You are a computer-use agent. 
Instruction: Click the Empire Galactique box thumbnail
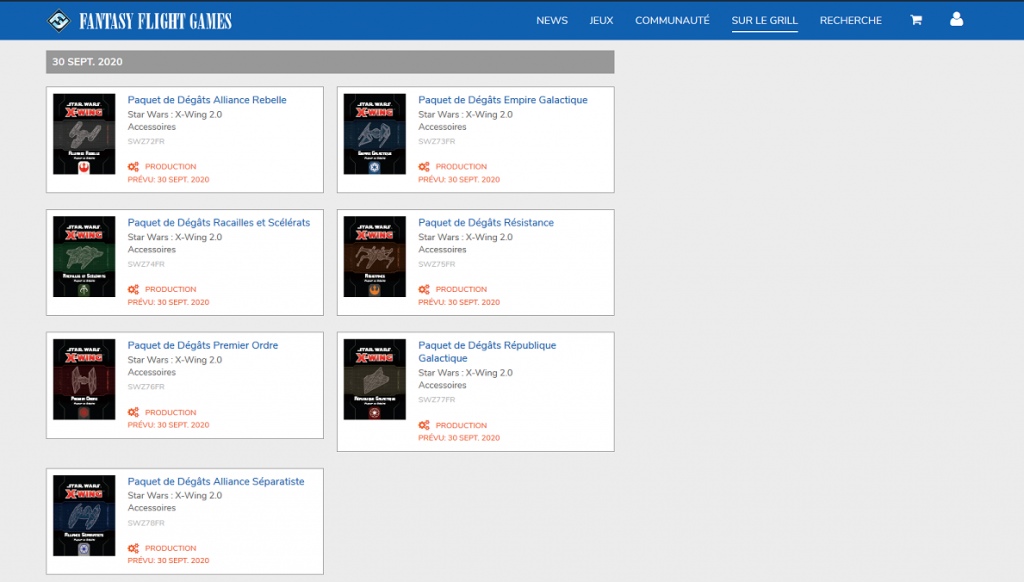coord(375,134)
